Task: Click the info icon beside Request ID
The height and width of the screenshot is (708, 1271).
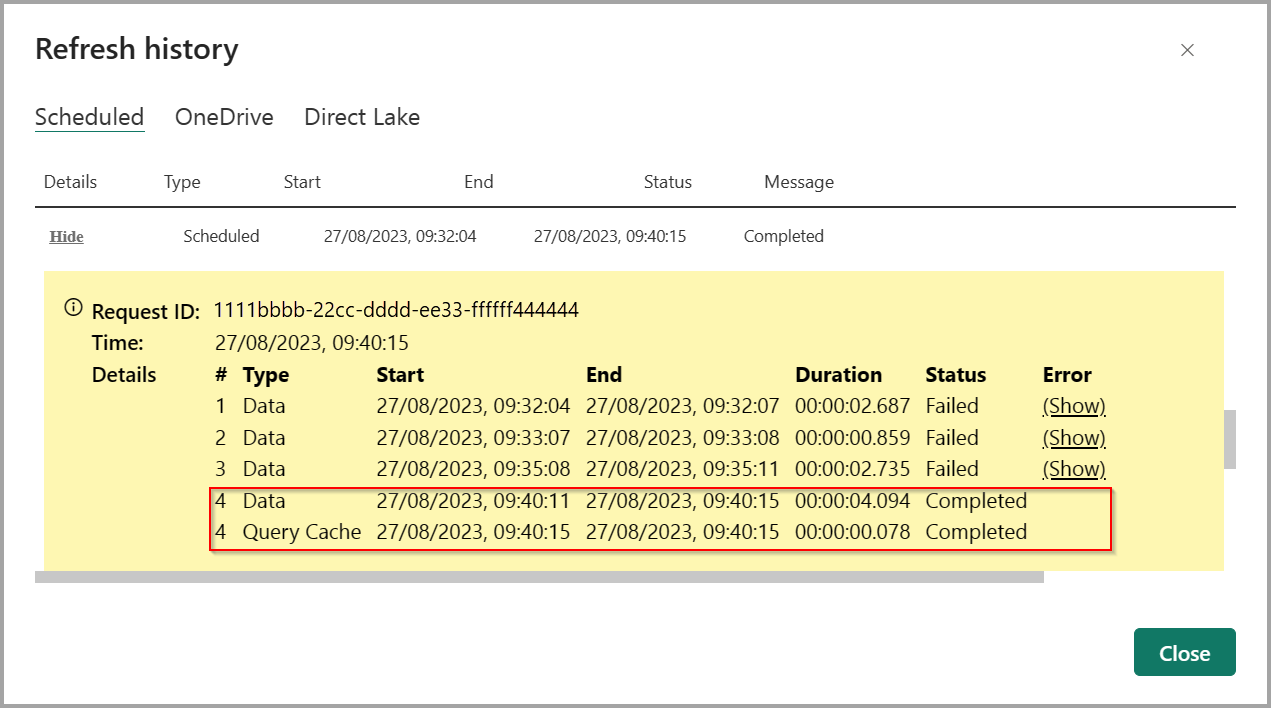Action: click(x=72, y=308)
